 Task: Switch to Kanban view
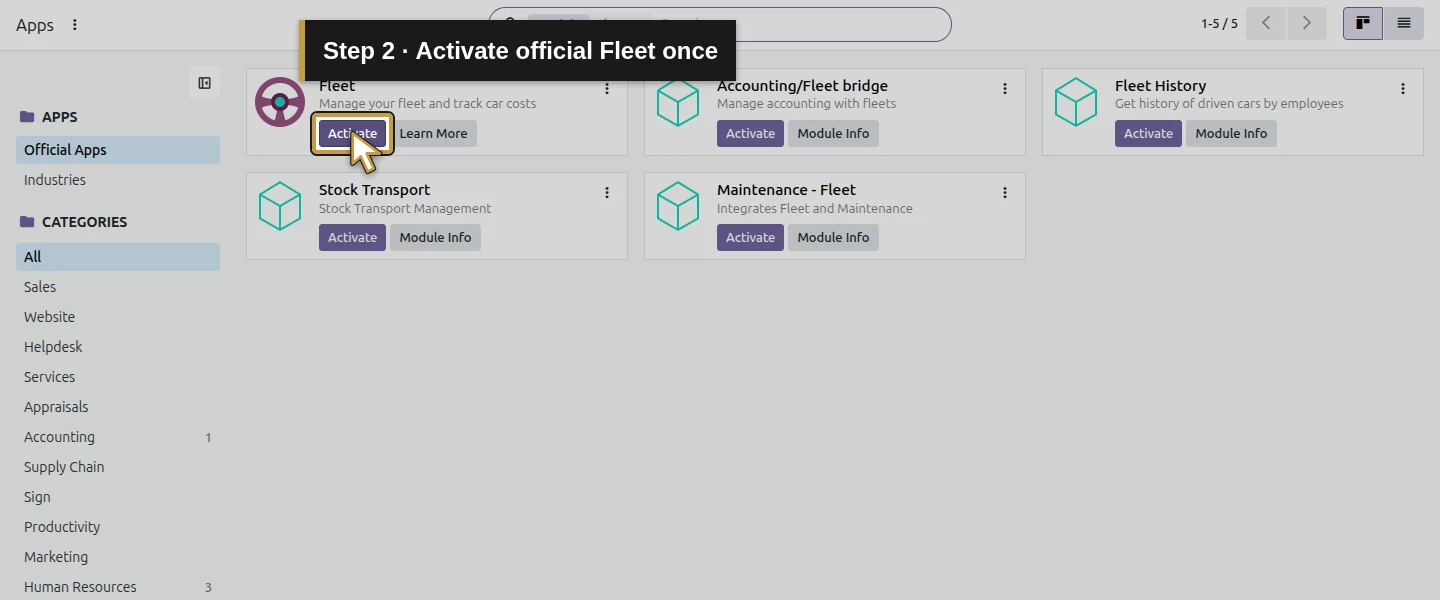(x=1363, y=23)
